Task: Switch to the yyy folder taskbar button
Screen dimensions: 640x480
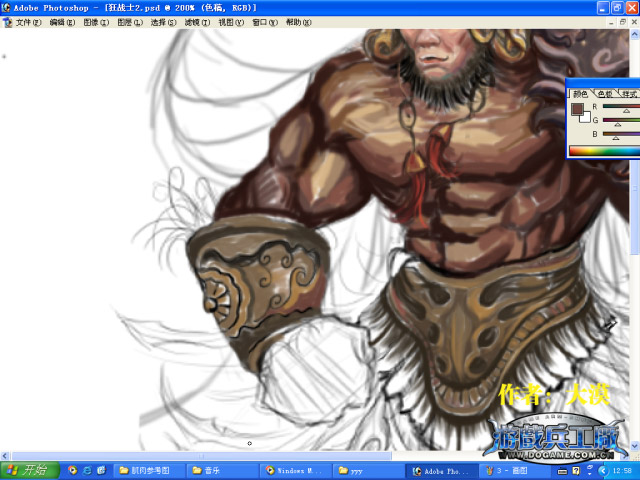Action: point(368,471)
